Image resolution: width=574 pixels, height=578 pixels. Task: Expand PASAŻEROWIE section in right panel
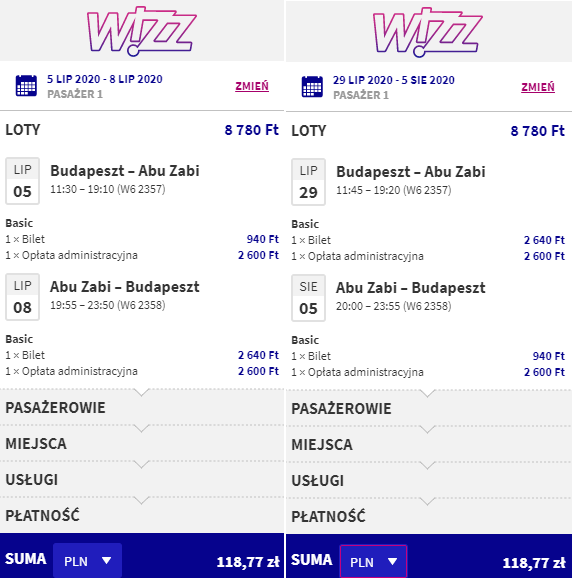click(x=429, y=408)
